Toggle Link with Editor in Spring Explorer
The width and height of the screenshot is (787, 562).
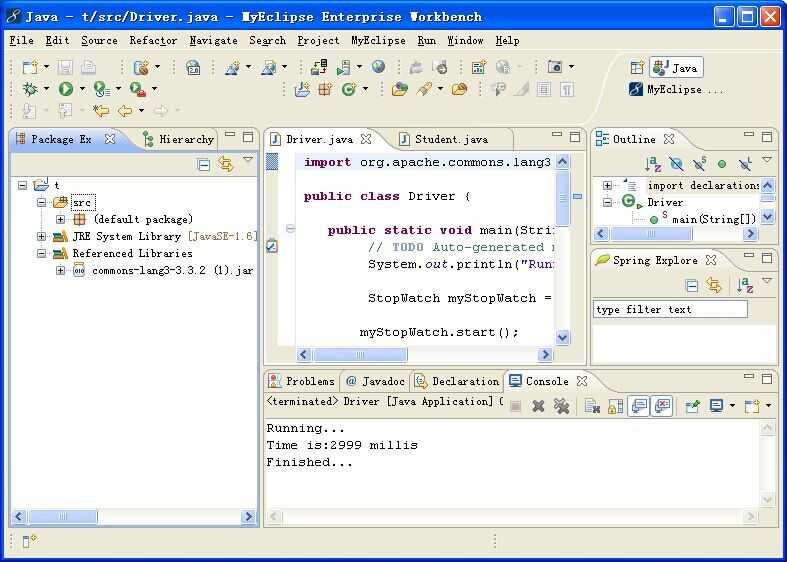[713, 285]
